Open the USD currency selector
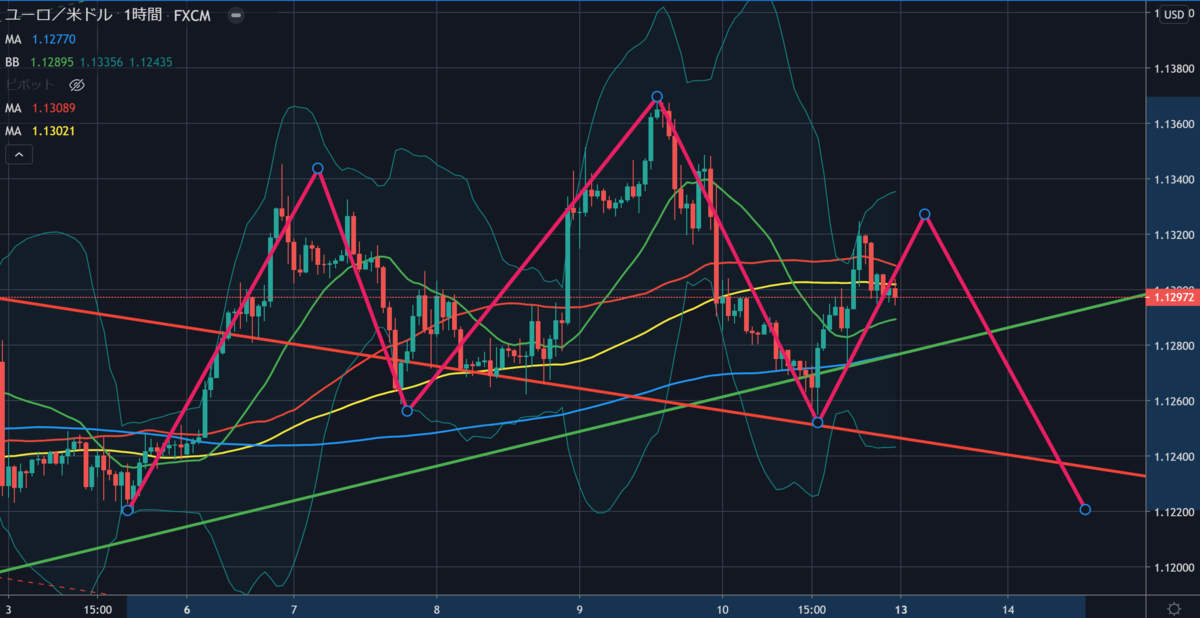This screenshot has height=618, width=1200. (x=1172, y=14)
